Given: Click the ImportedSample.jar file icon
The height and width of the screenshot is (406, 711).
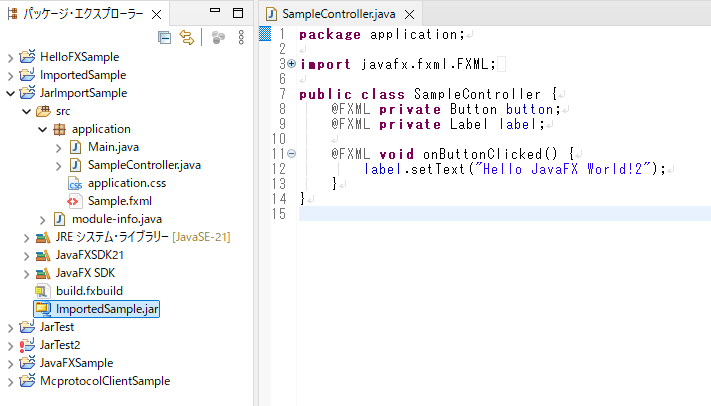Looking at the screenshot, I should 44,309.
